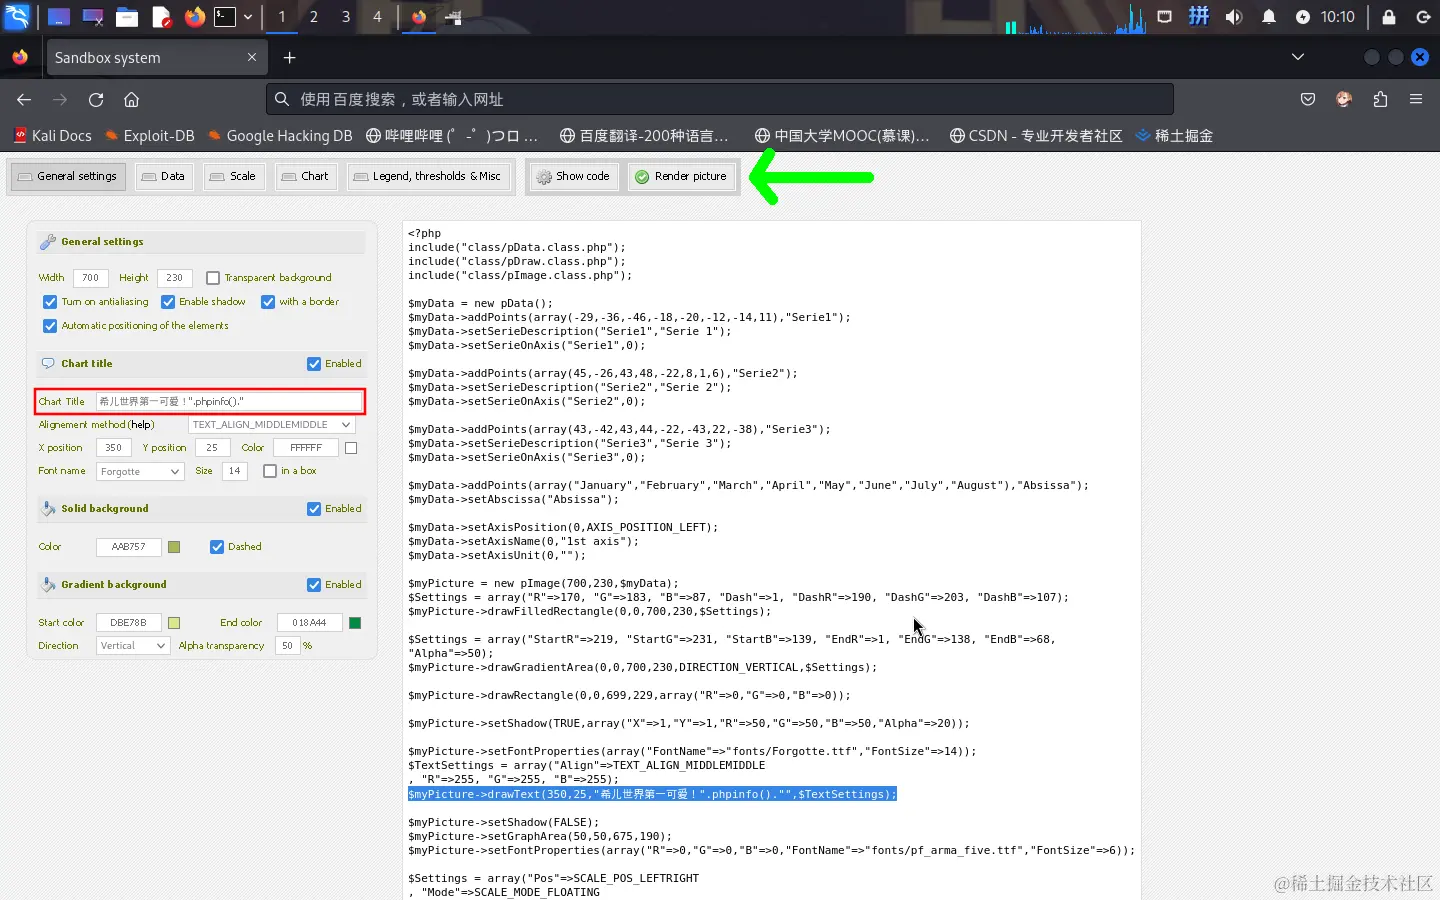Viewport: 1440px width, 900px height.
Task: Switch to the General settings tab
Action: (67, 177)
